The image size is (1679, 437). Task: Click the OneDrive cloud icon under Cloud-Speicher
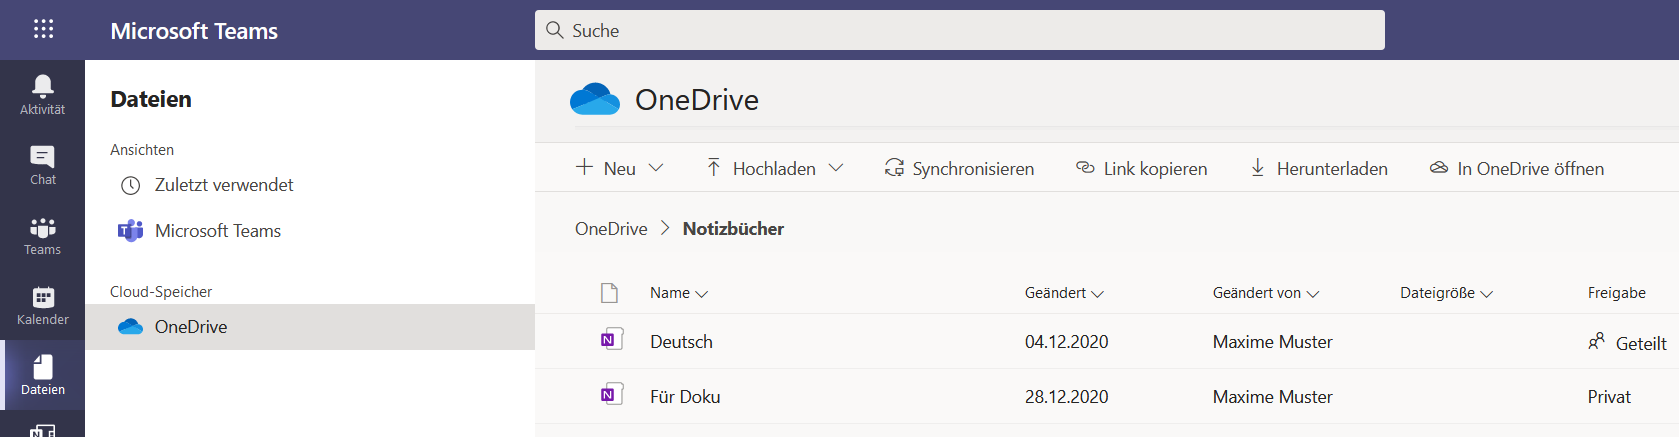(x=130, y=327)
